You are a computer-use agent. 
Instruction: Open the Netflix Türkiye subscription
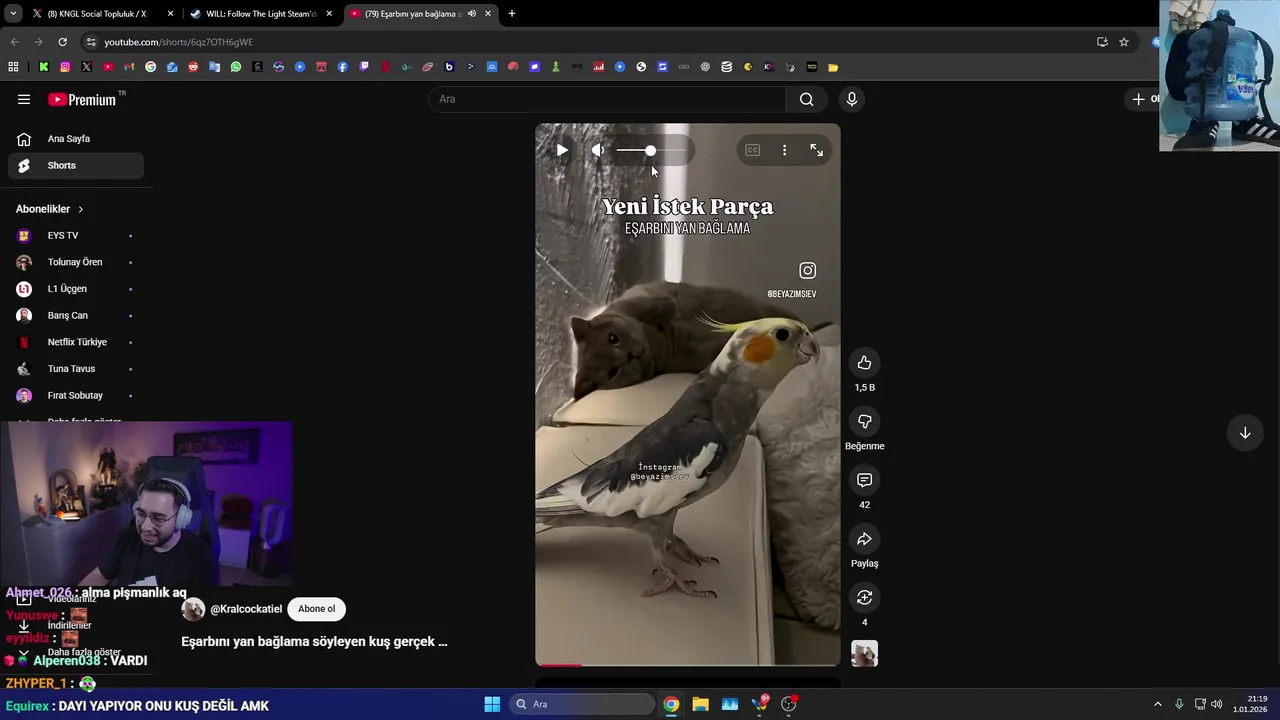76,342
